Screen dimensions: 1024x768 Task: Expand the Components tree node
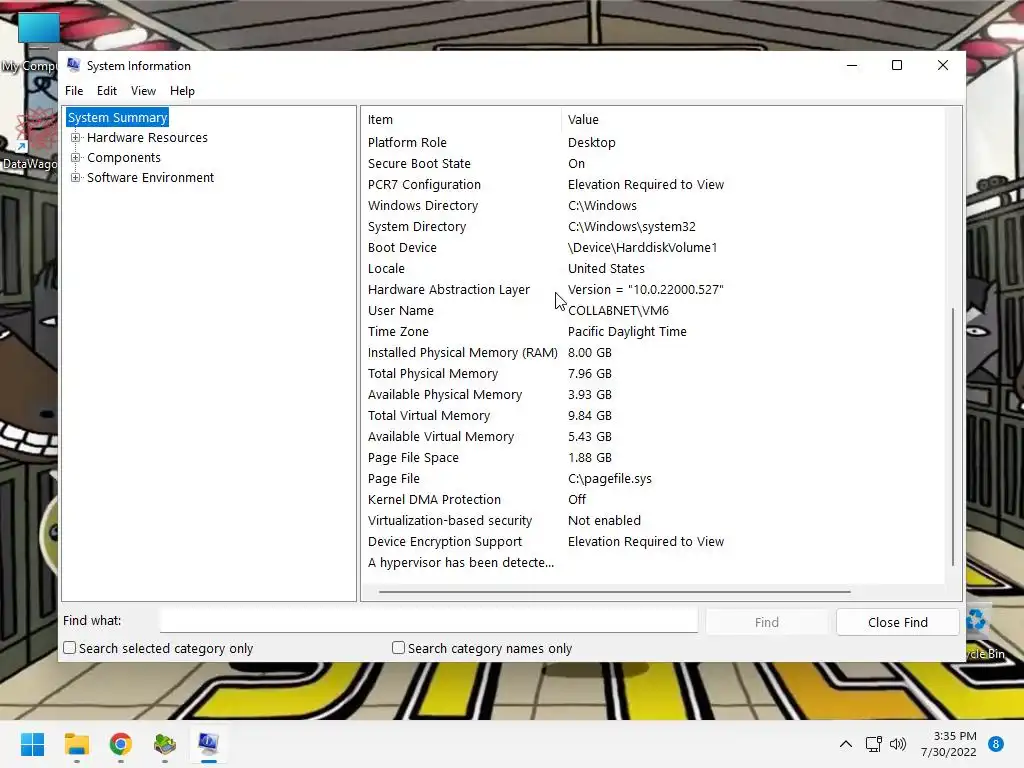point(76,157)
